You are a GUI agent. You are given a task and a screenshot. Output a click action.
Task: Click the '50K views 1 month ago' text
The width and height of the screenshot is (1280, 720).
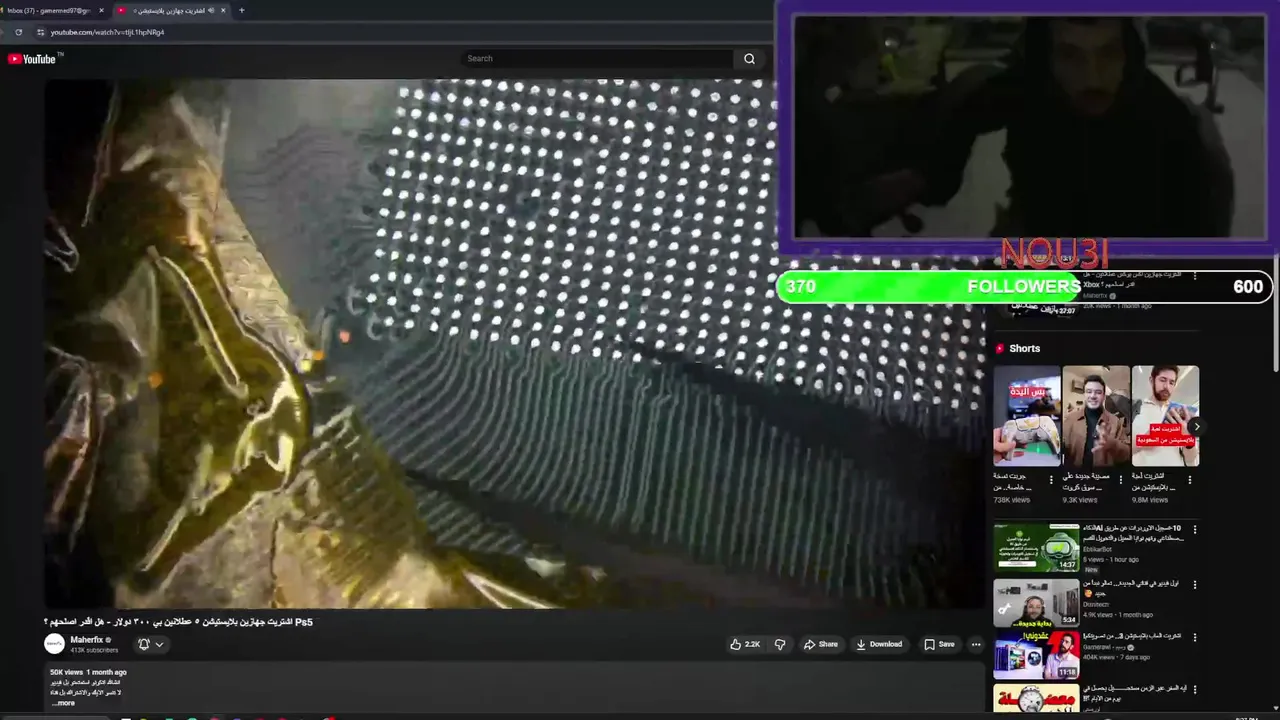(x=88, y=672)
